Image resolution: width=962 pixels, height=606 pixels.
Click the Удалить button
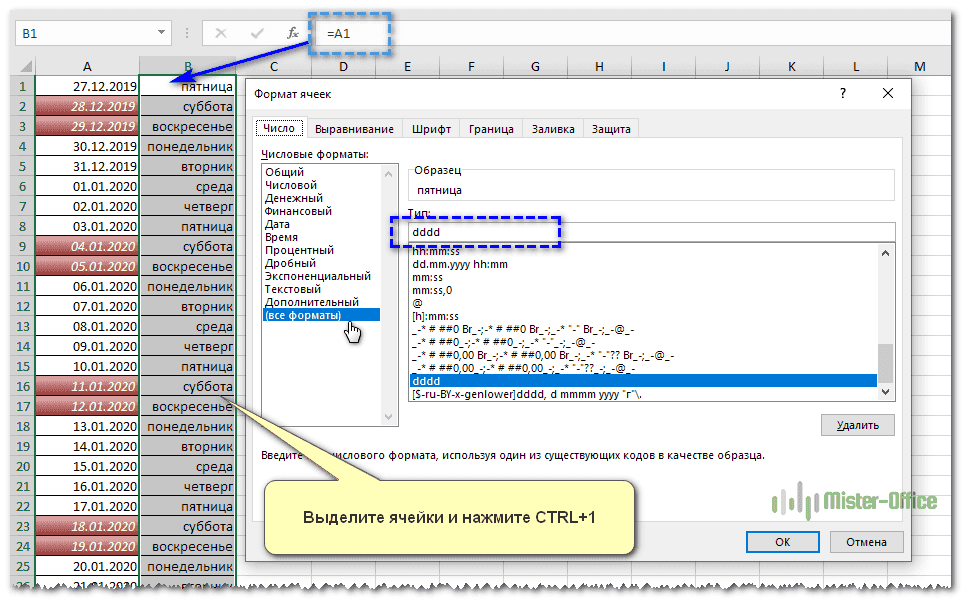point(857,425)
